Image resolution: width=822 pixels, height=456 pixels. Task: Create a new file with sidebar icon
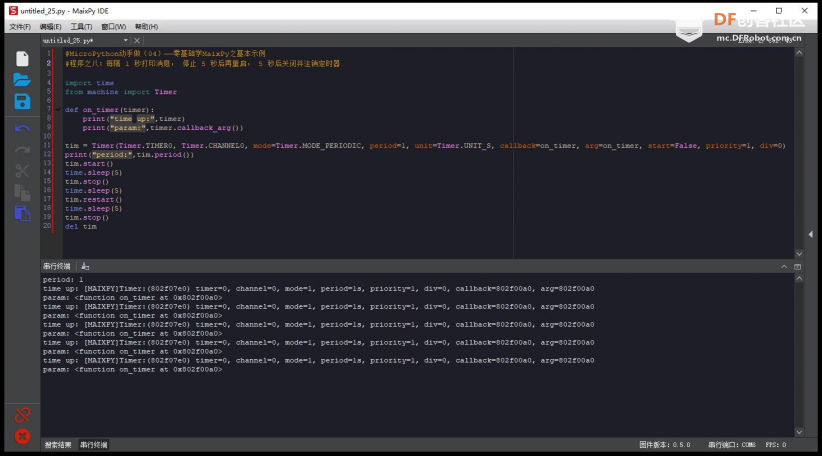22,59
